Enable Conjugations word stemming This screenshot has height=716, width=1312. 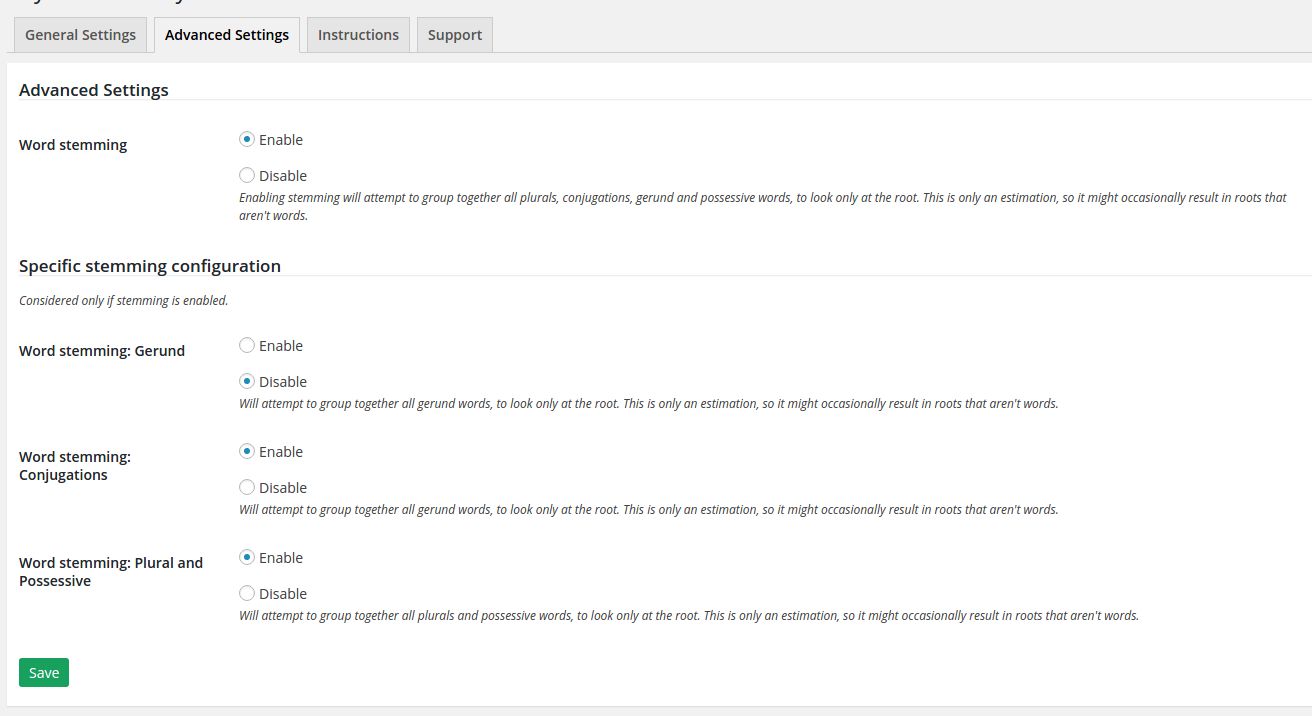click(247, 452)
